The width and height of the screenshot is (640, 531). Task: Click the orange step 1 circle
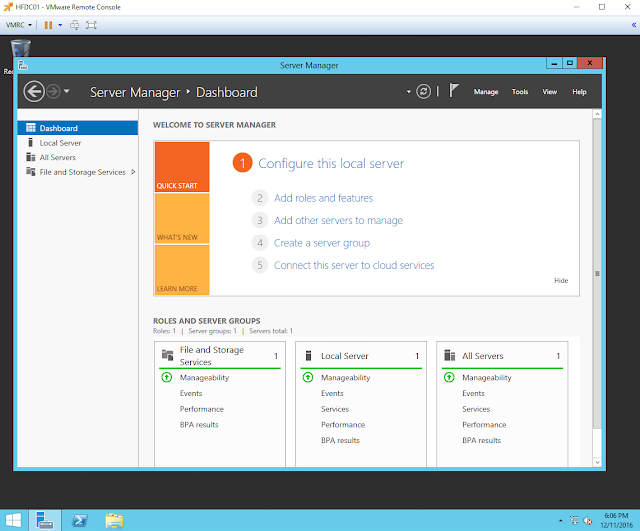click(x=242, y=163)
